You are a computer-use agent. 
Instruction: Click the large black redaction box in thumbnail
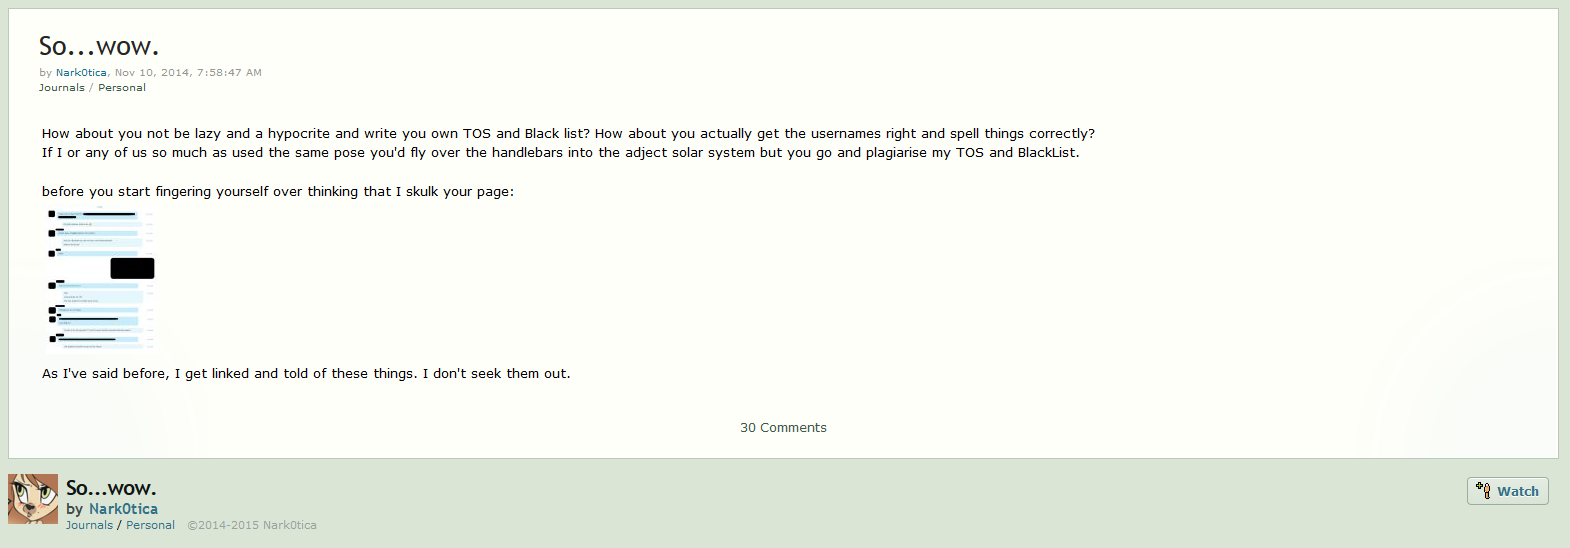coord(132,268)
